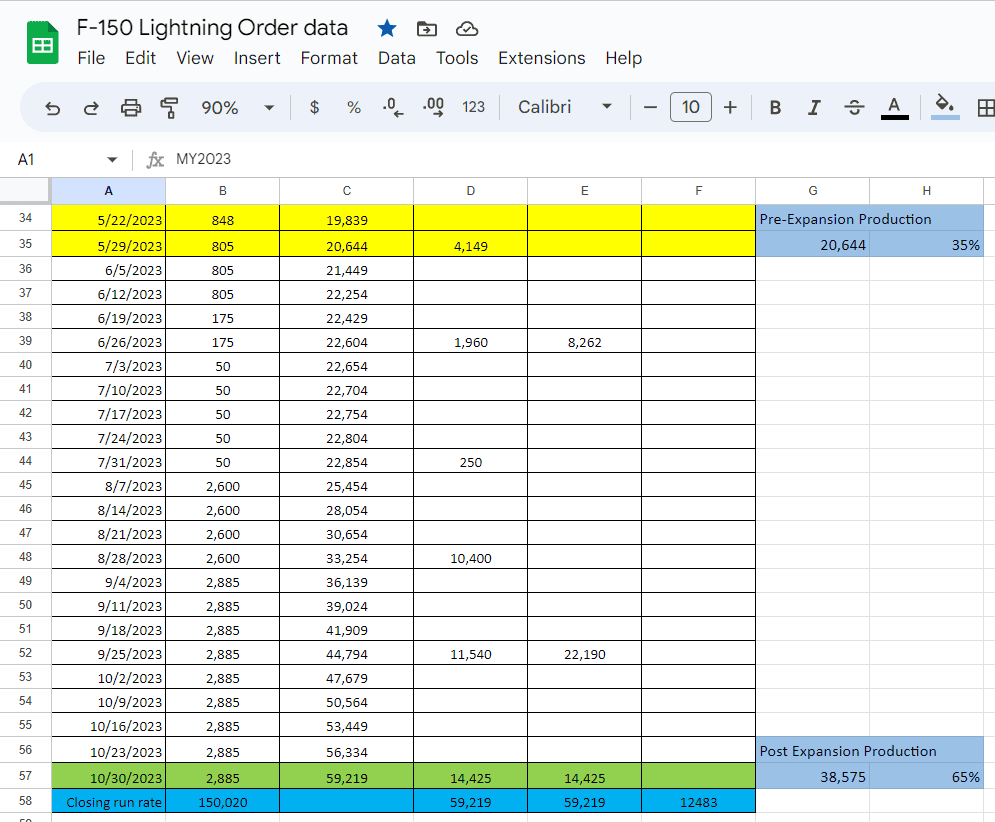
Task: Activate the paint format roller tool
Action: tap(169, 108)
